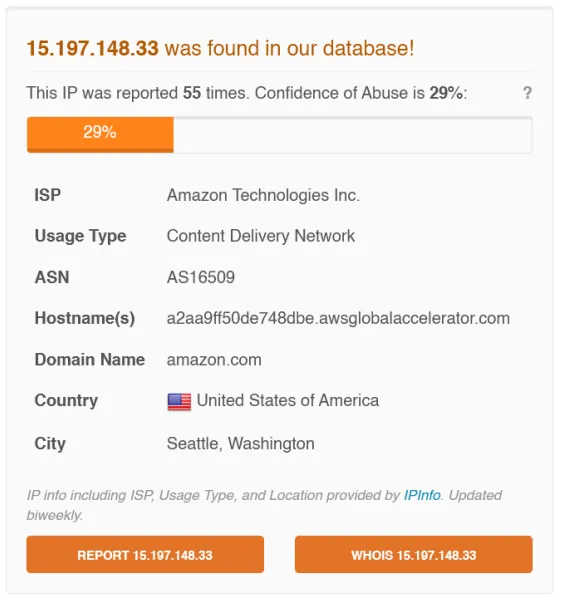Click the United States flag icon
Image resolution: width=561 pixels, height=600 pixels.
[x=179, y=402]
